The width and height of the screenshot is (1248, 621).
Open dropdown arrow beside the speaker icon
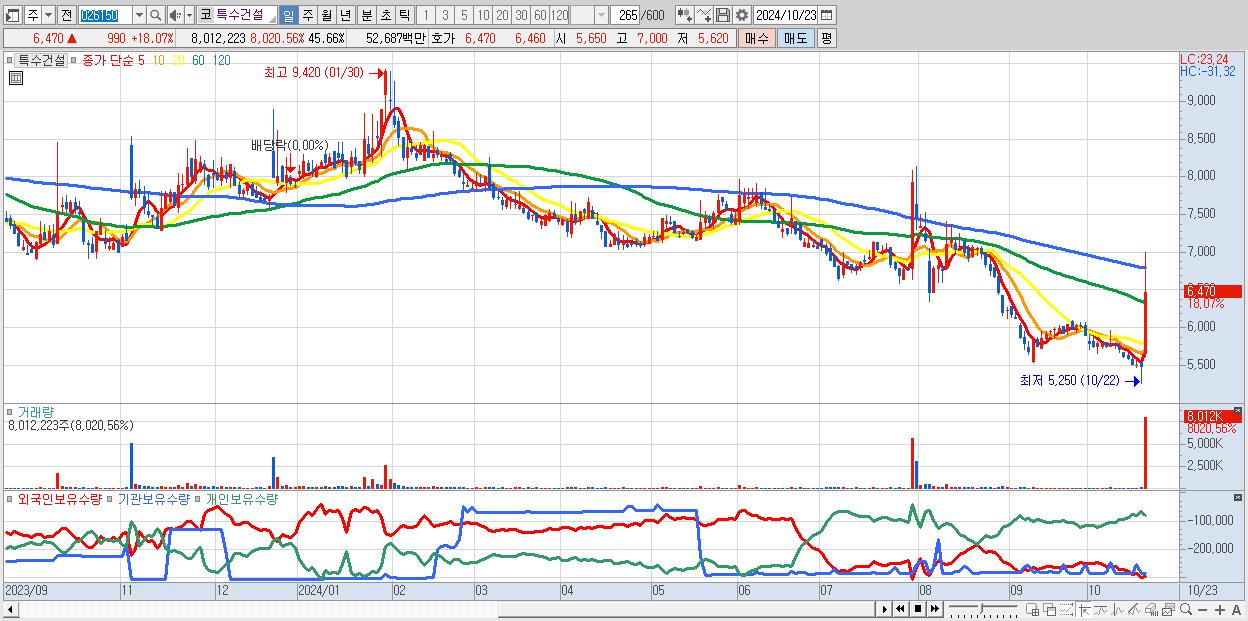189,15
